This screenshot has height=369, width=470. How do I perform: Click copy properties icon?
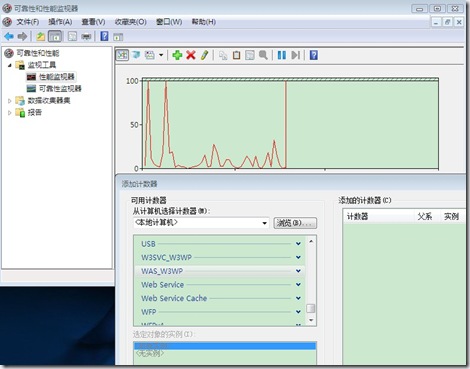pyautogui.click(x=223, y=55)
